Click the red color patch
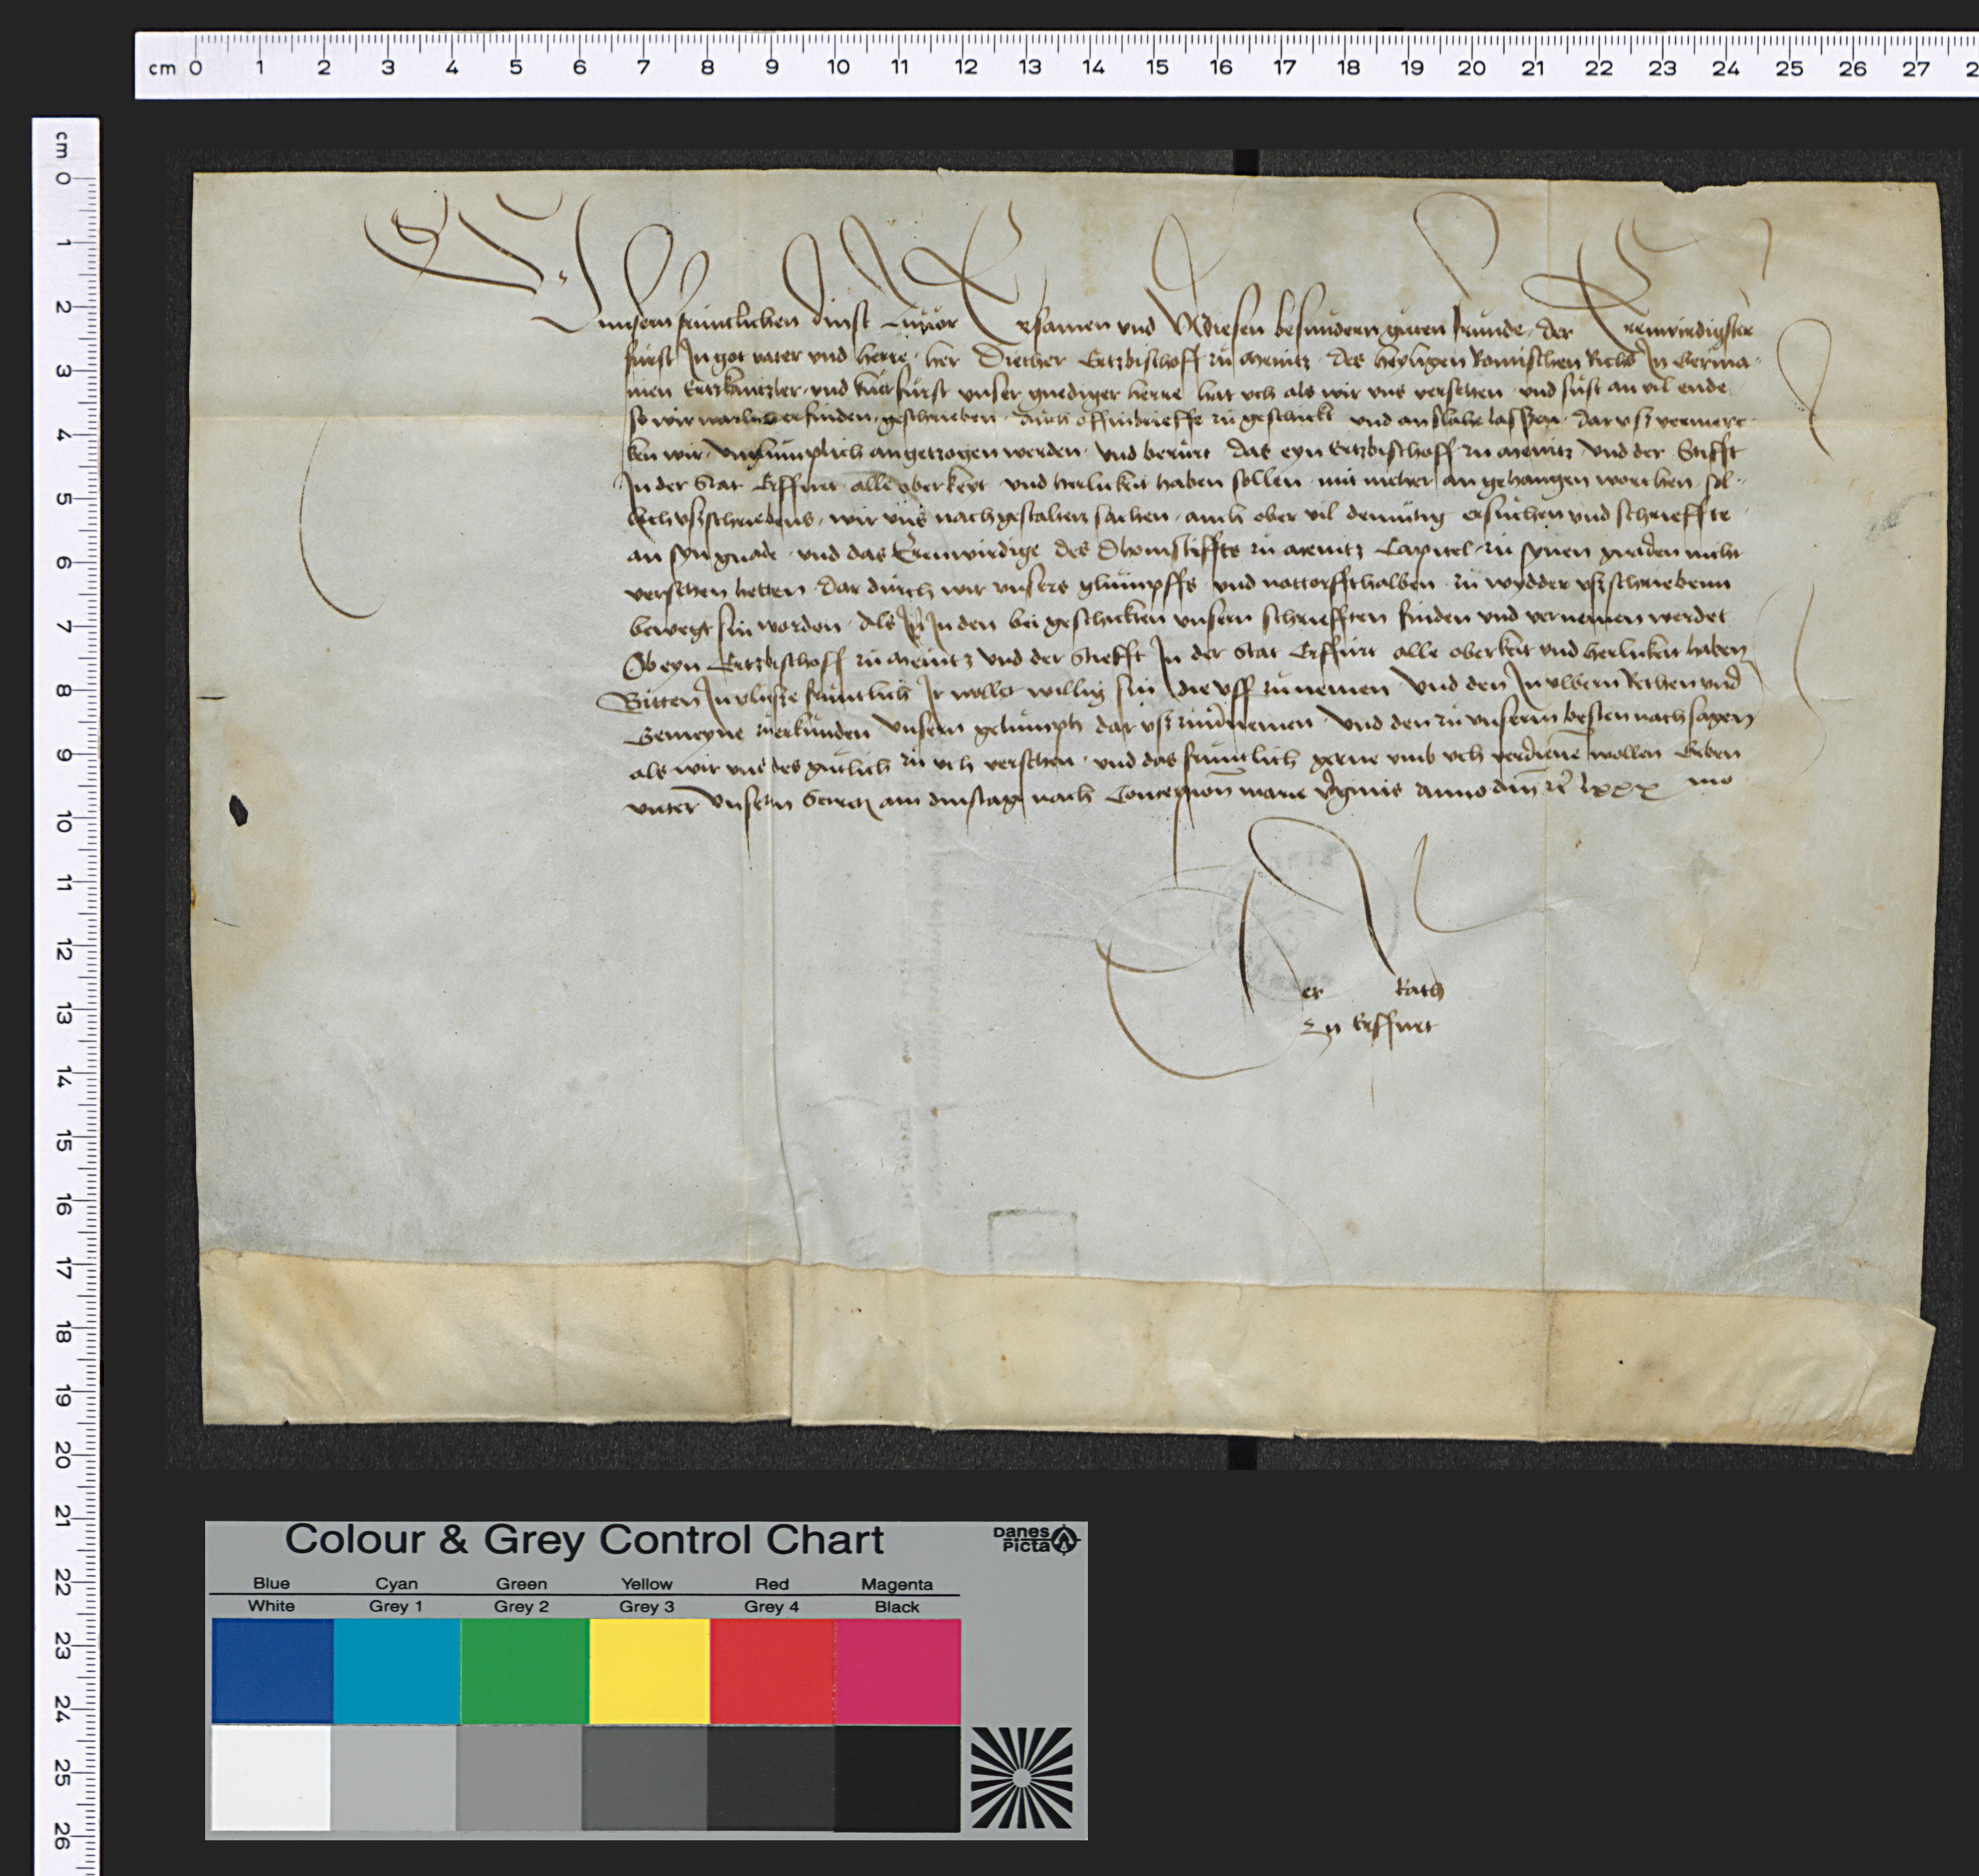The height and width of the screenshot is (1876, 1979). (x=772, y=1671)
